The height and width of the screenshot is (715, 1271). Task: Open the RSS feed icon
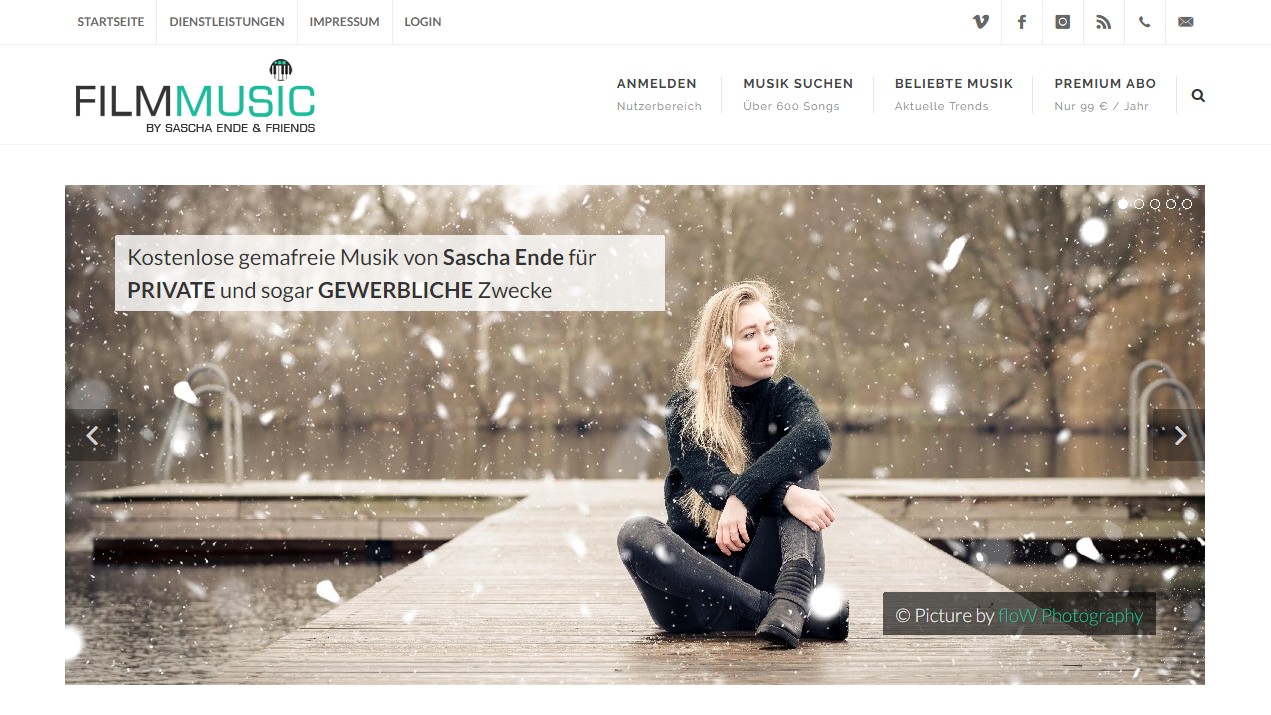coord(1104,22)
